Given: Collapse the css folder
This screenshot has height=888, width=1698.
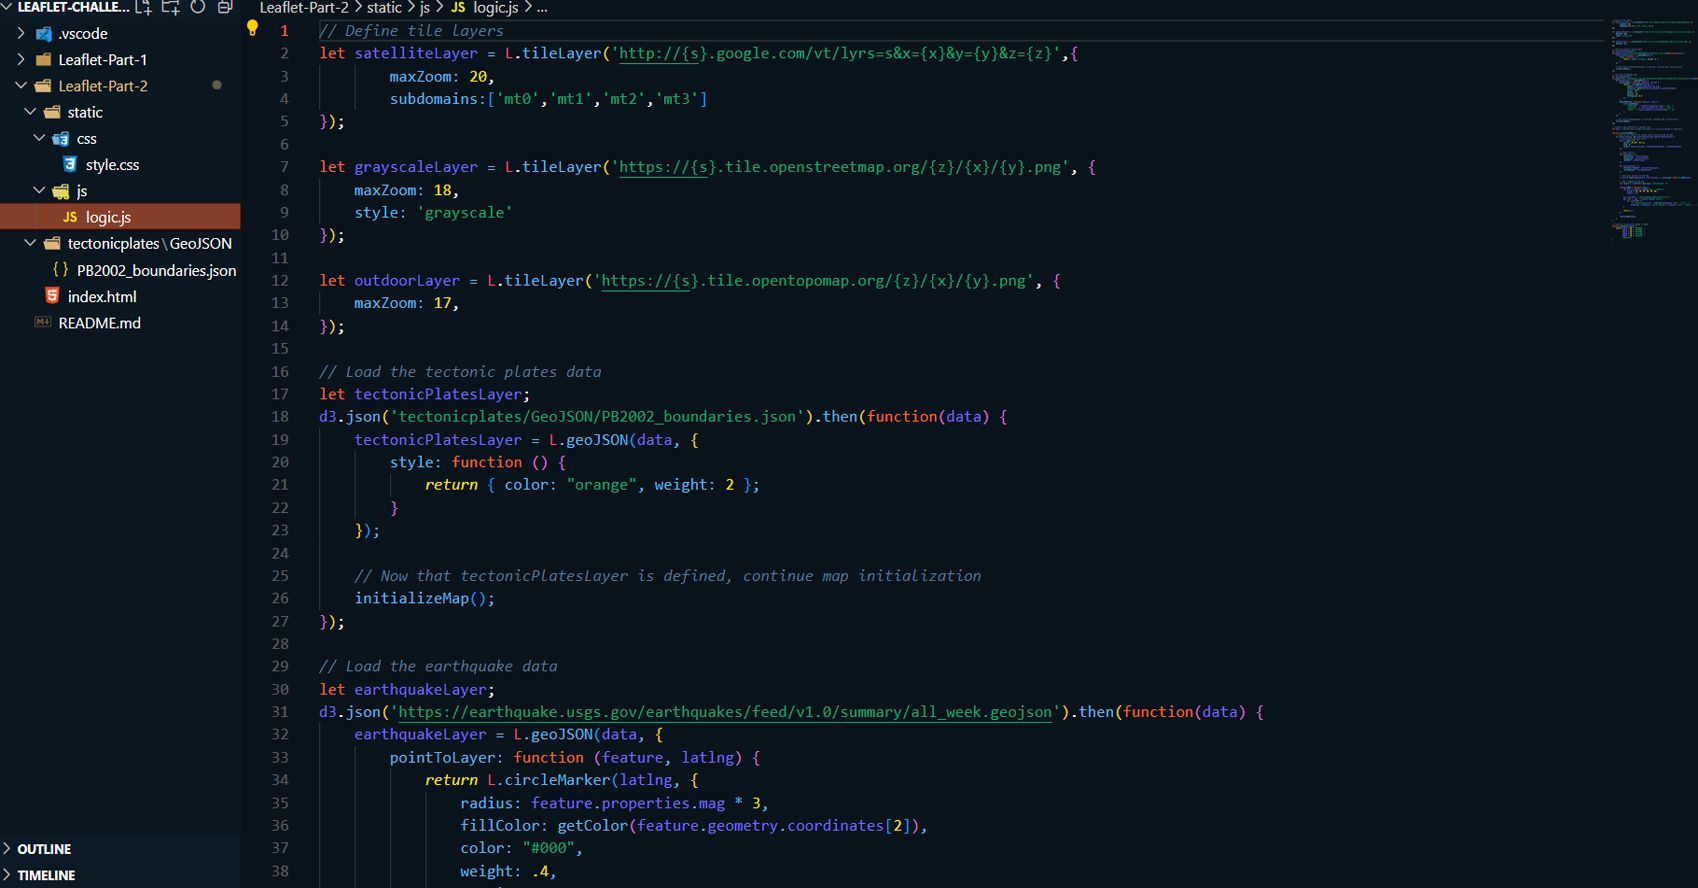Looking at the screenshot, I should pyautogui.click(x=39, y=138).
